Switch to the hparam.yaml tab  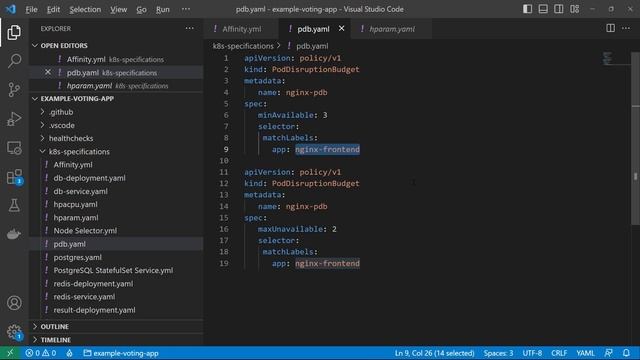pyautogui.click(x=392, y=29)
